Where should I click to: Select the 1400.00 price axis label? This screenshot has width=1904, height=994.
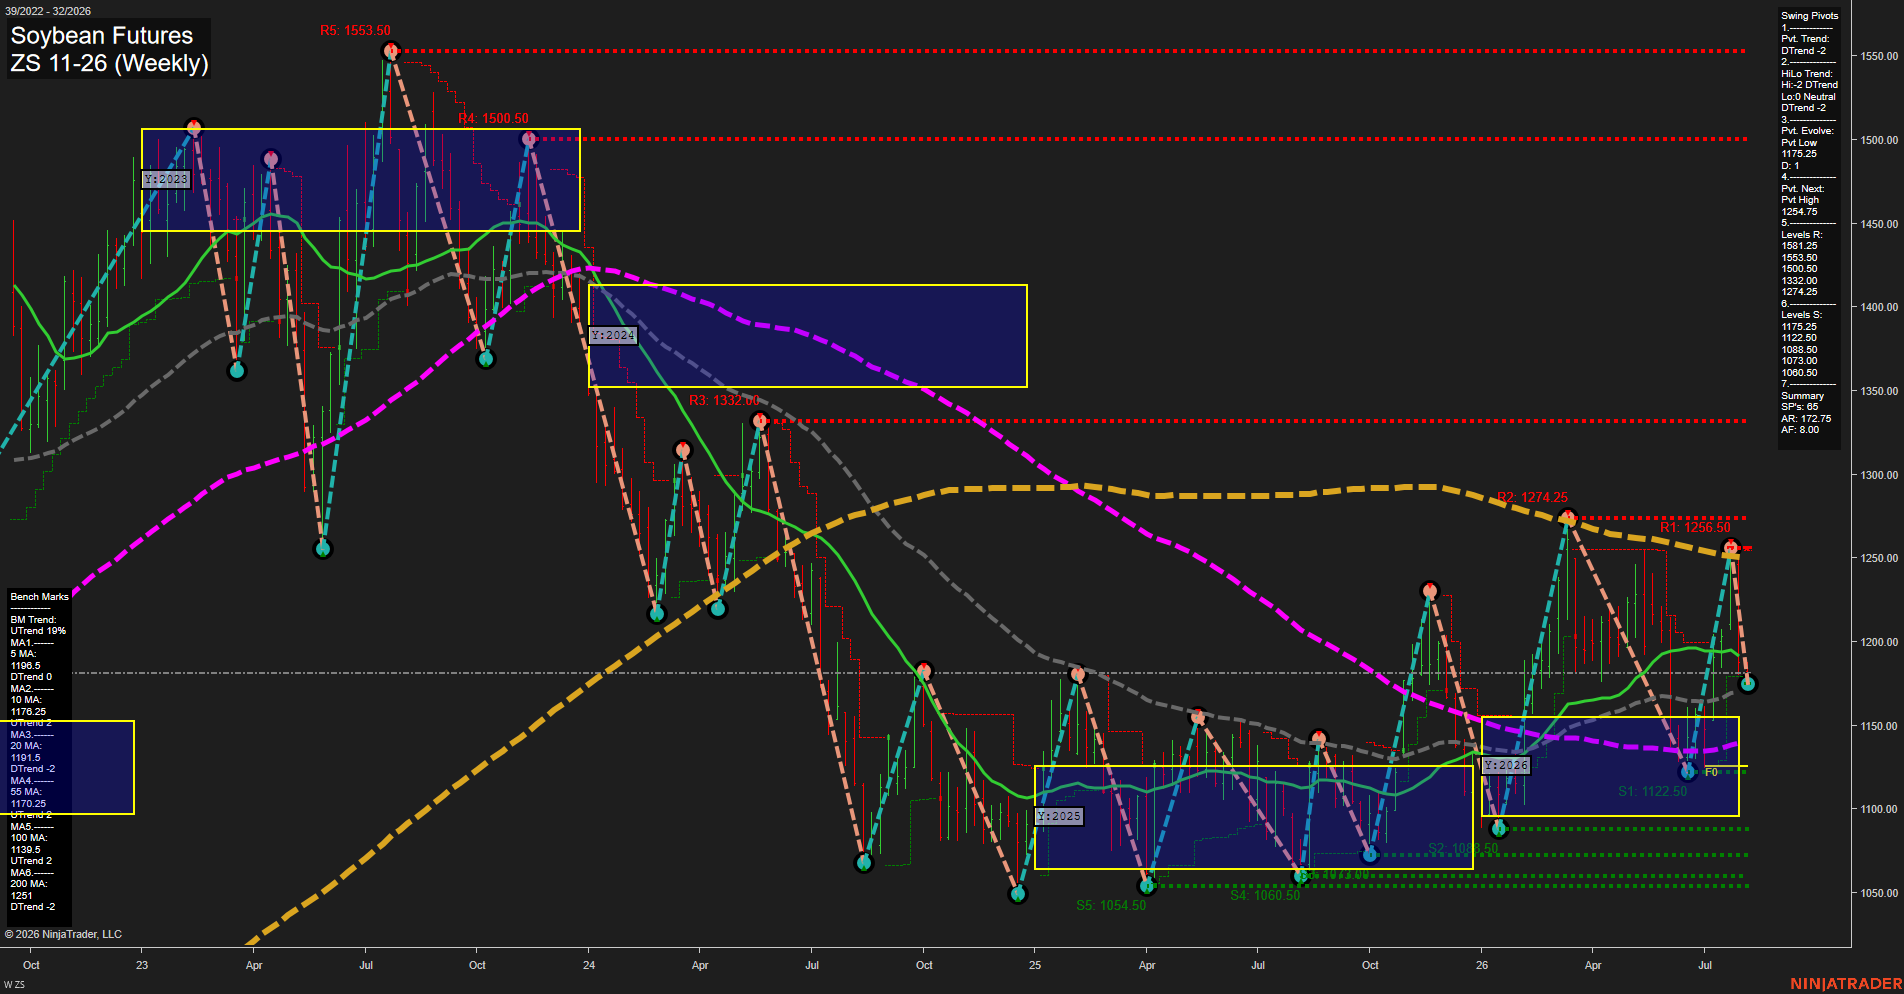coord(1879,307)
